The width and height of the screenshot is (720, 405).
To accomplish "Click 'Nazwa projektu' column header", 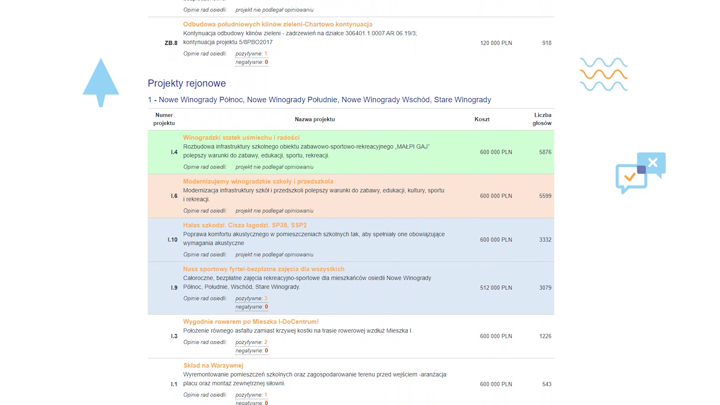I will click(315, 119).
